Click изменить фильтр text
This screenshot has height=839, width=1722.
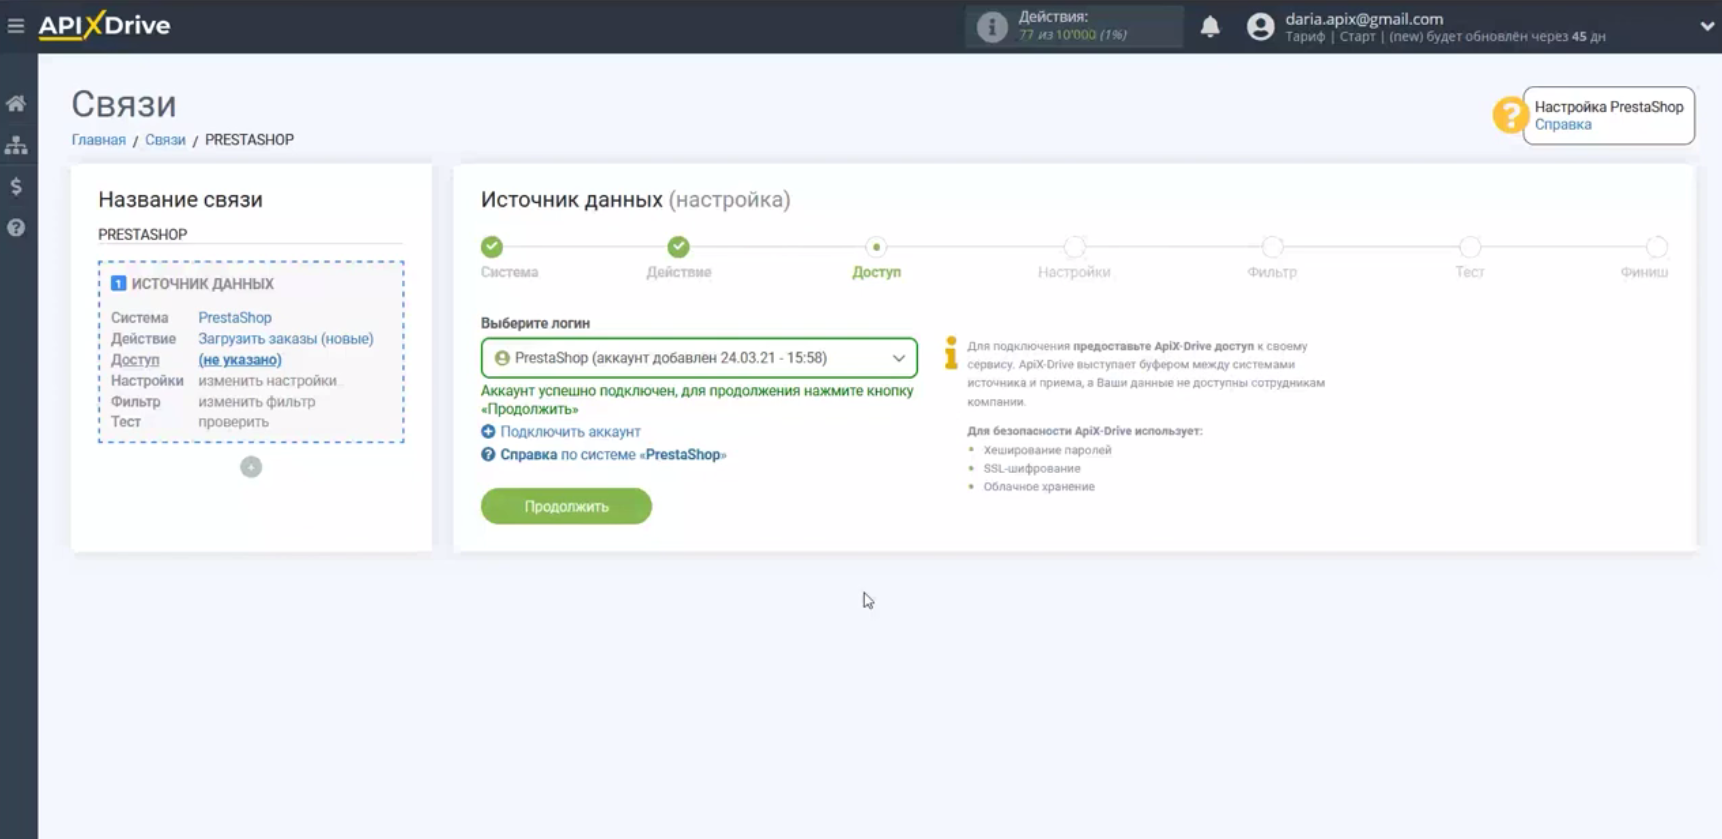coord(256,401)
